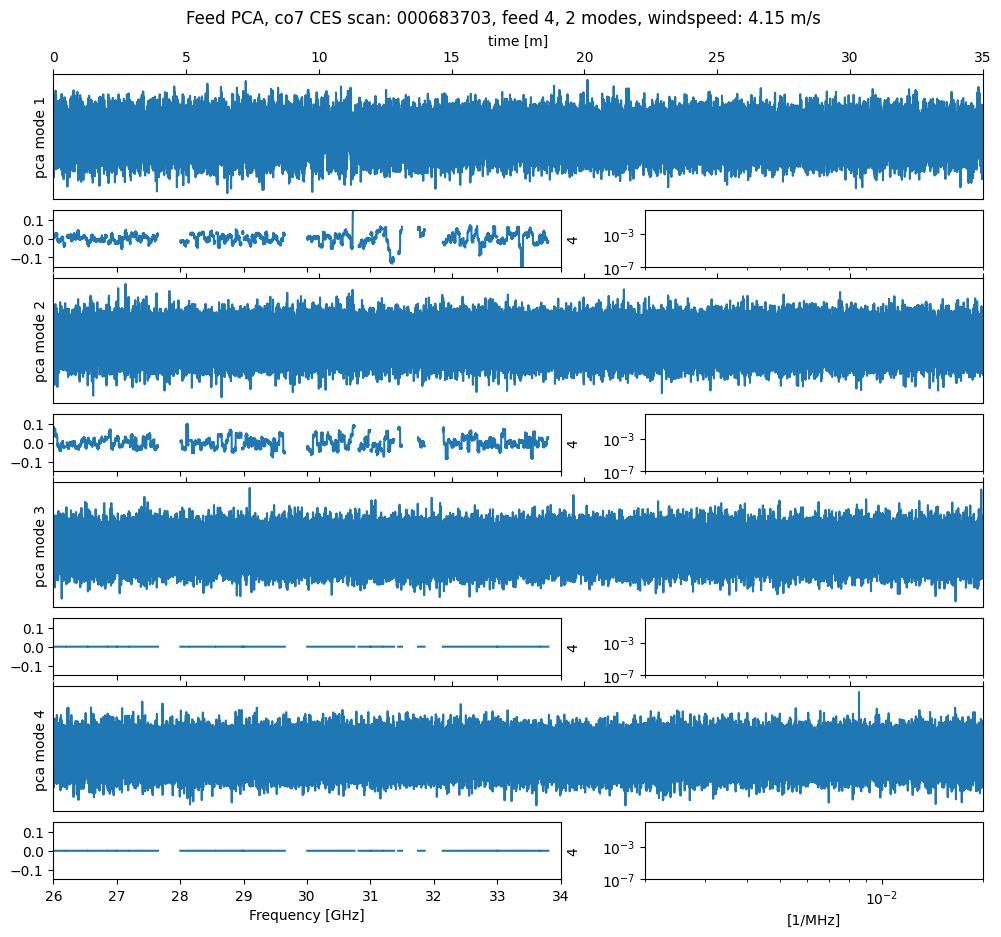Image resolution: width=1001 pixels, height=937 pixels.
Task: Click the '[1/MHz]' axis label
Action: click(x=813, y=920)
